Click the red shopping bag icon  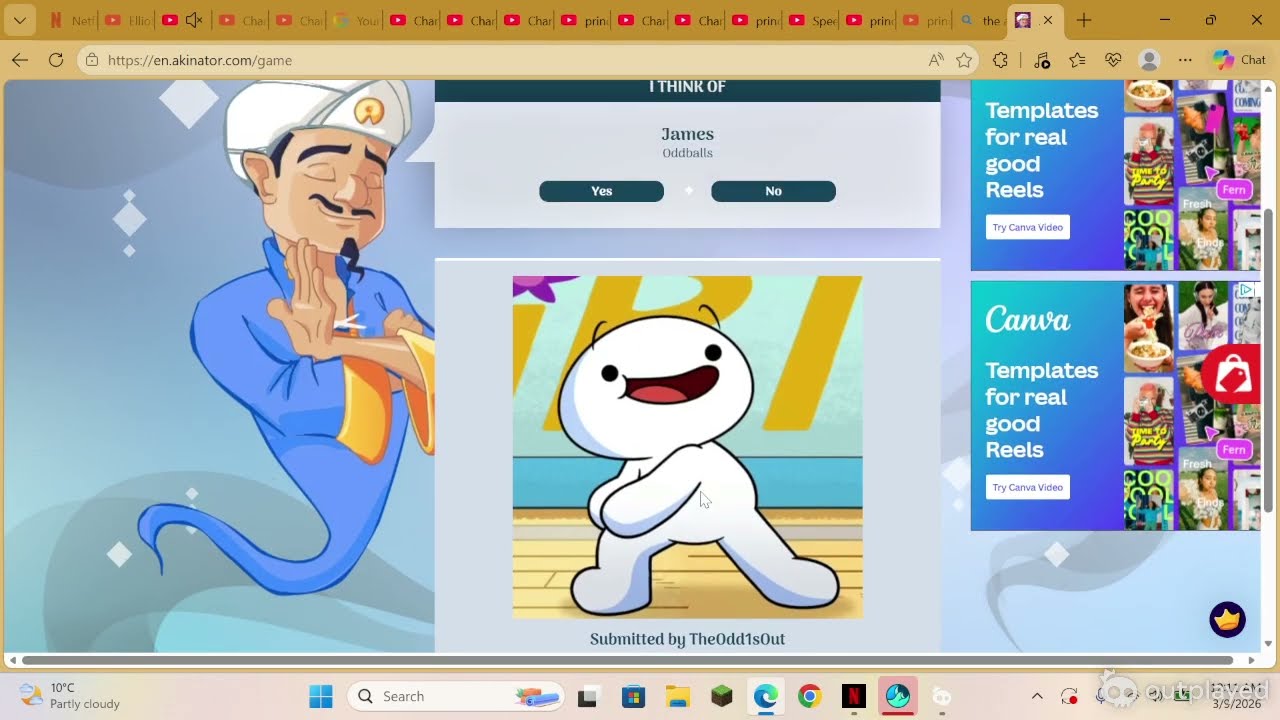pyautogui.click(x=1232, y=375)
